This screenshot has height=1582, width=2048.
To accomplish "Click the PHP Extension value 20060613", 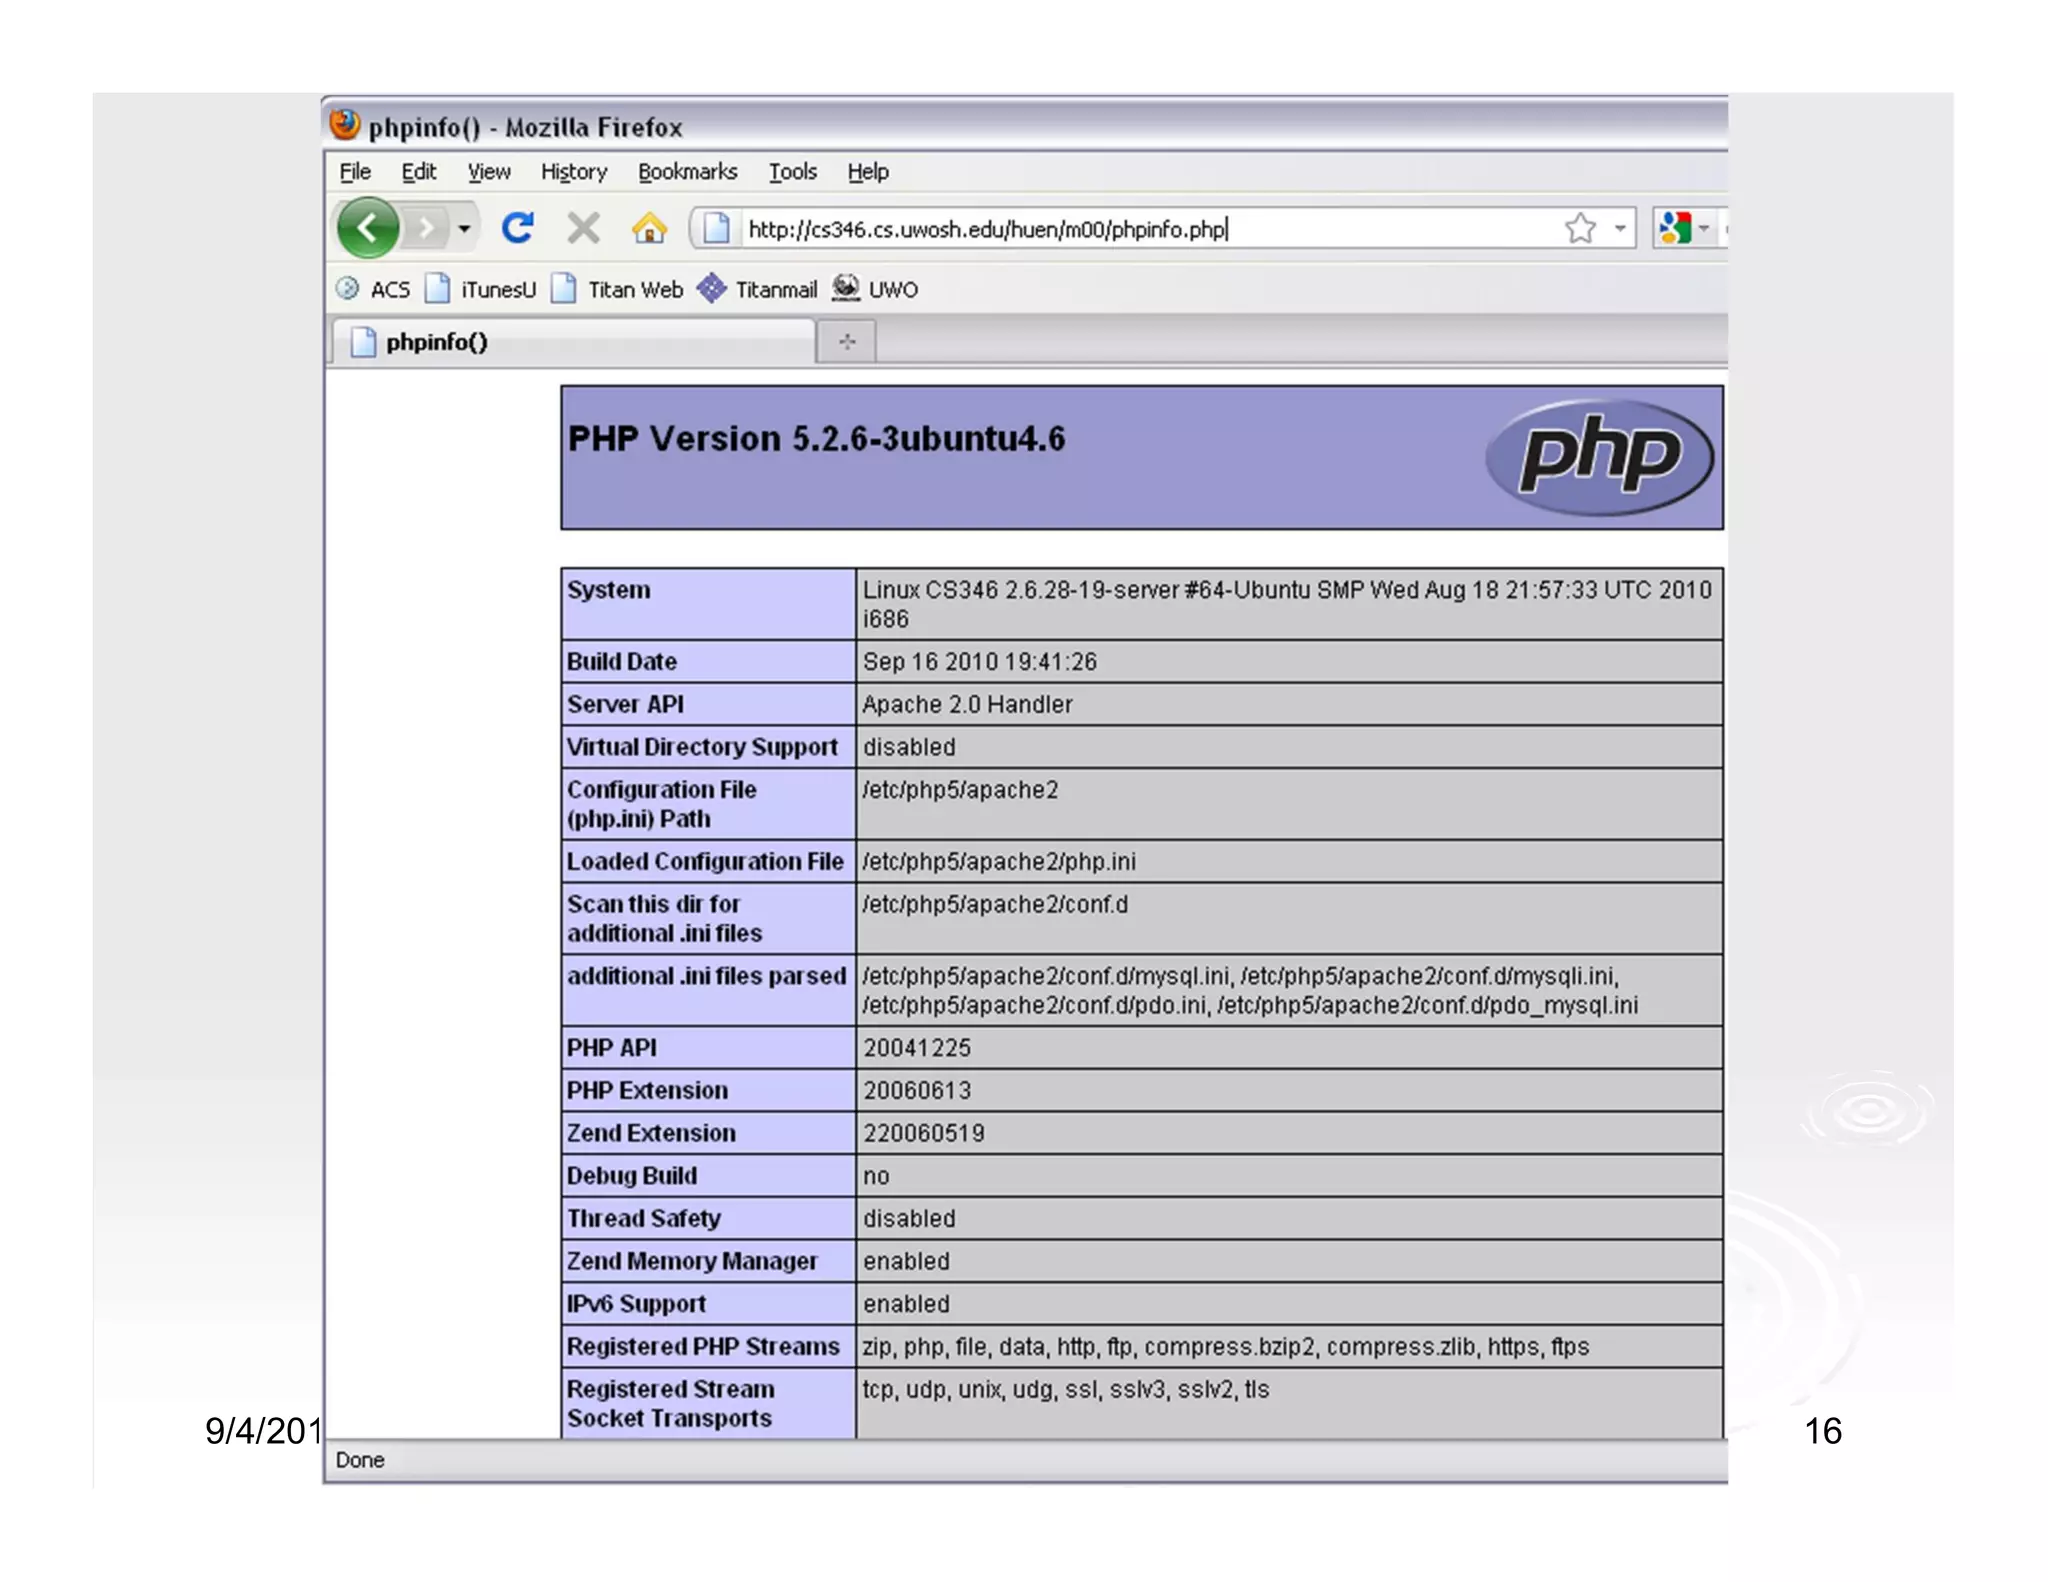I will point(917,1091).
